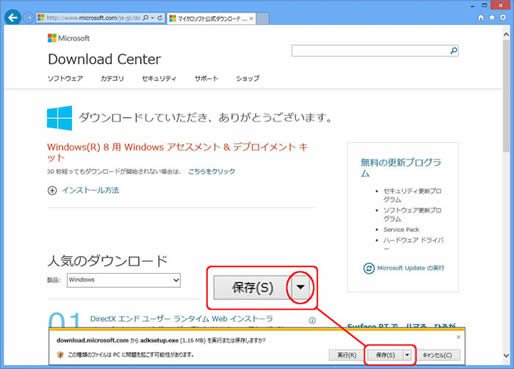The image size is (514, 369).
Task: Click the vertical scrollbar down arrow
Action: click(506, 356)
